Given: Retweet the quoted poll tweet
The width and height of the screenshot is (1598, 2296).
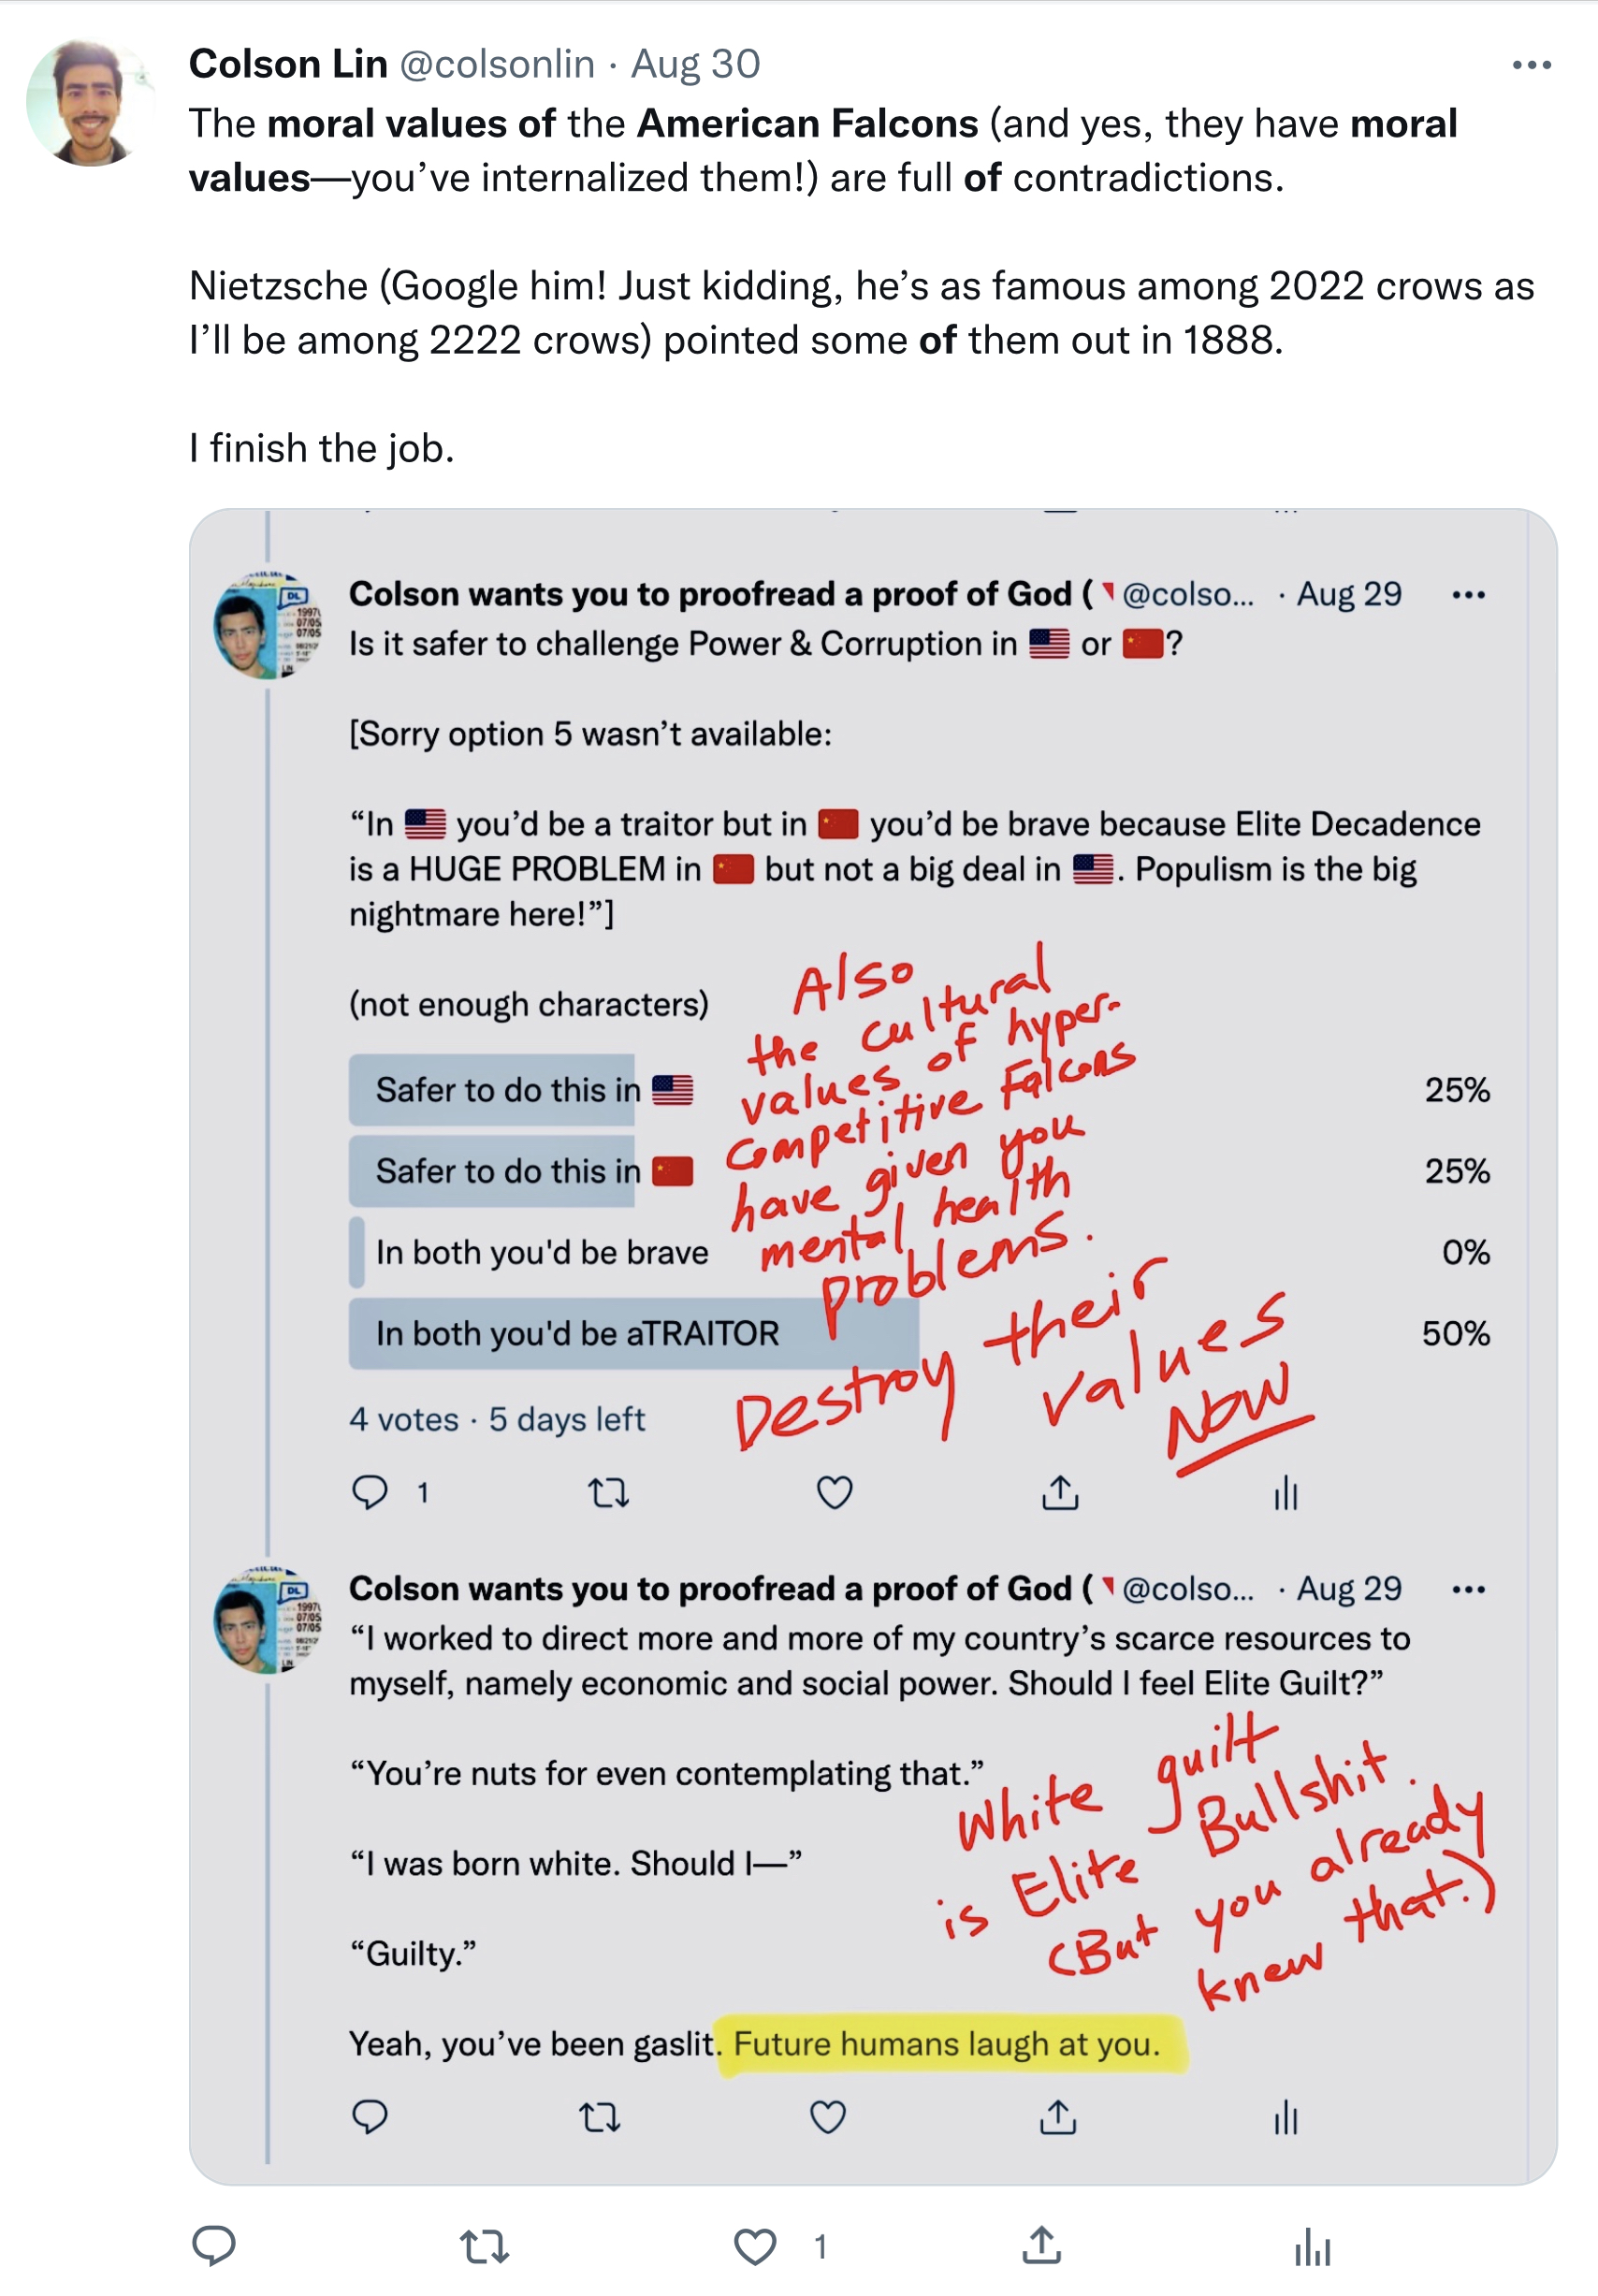Looking at the screenshot, I should pos(608,1493).
